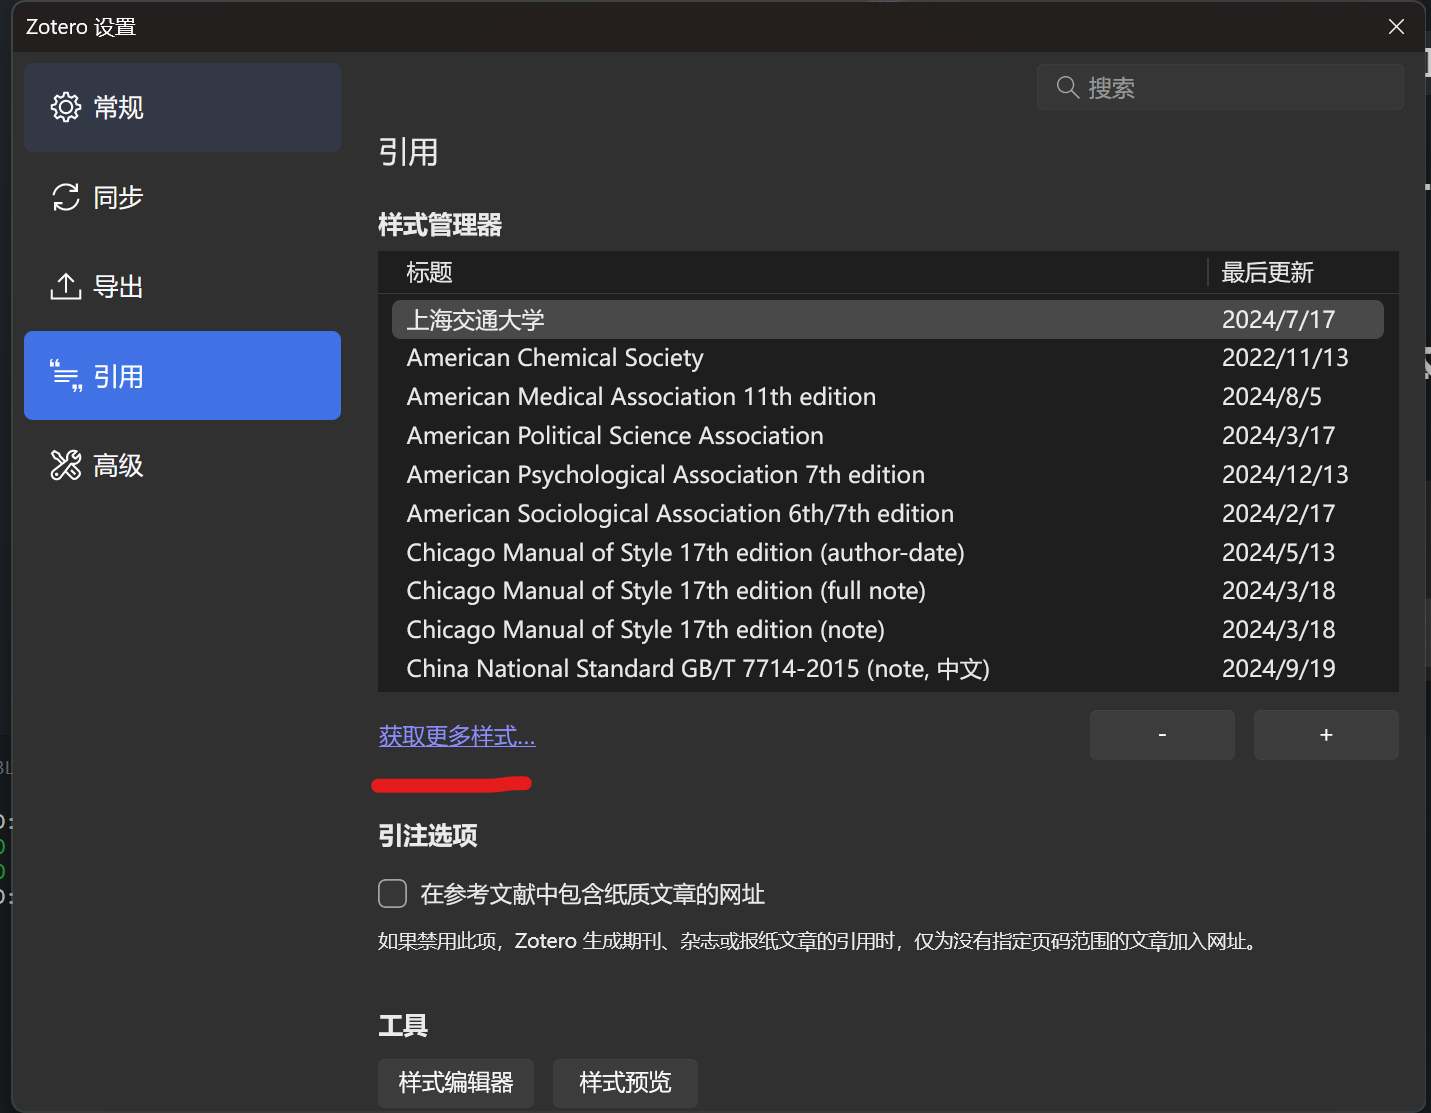Sort styles by 最后更新 column header
Viewport: 1431px width, 1113px height.
tap(1267, 272)
